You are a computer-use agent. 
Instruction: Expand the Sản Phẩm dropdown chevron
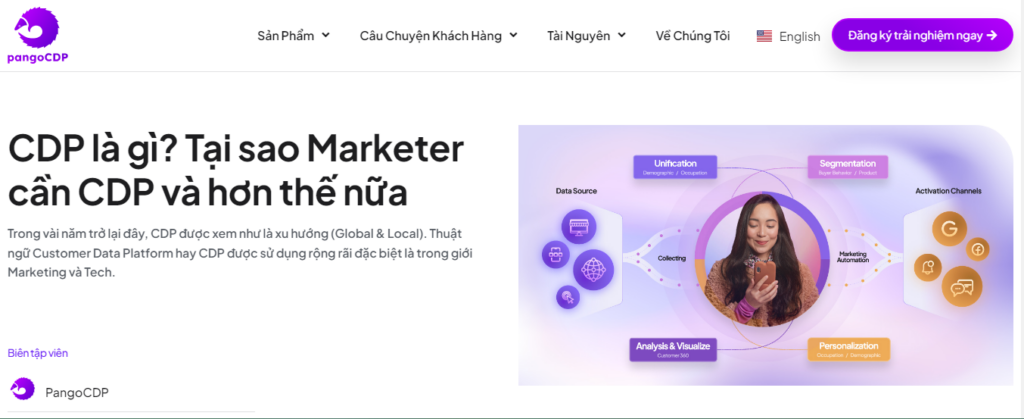(326, 35)
